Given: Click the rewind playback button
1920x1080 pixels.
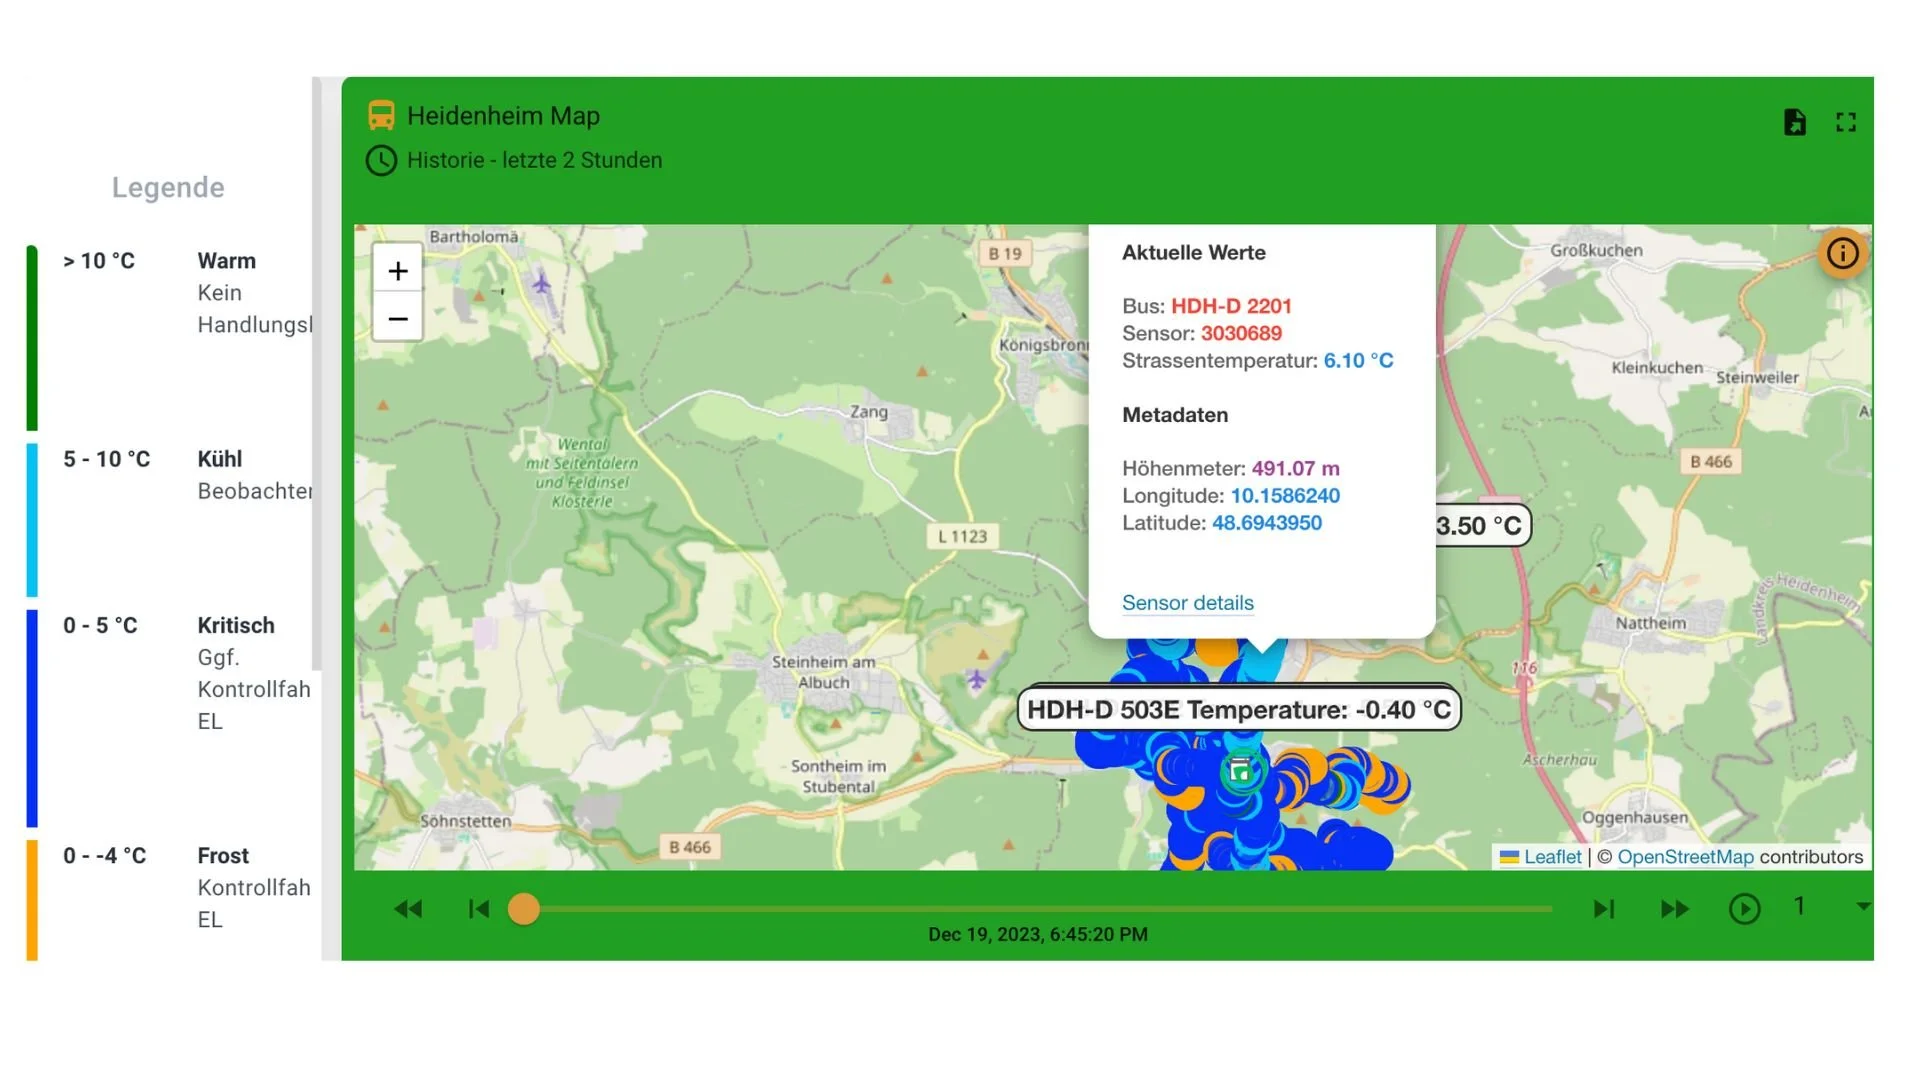Looking at the screenshot, I should click(x=408, y=909).
